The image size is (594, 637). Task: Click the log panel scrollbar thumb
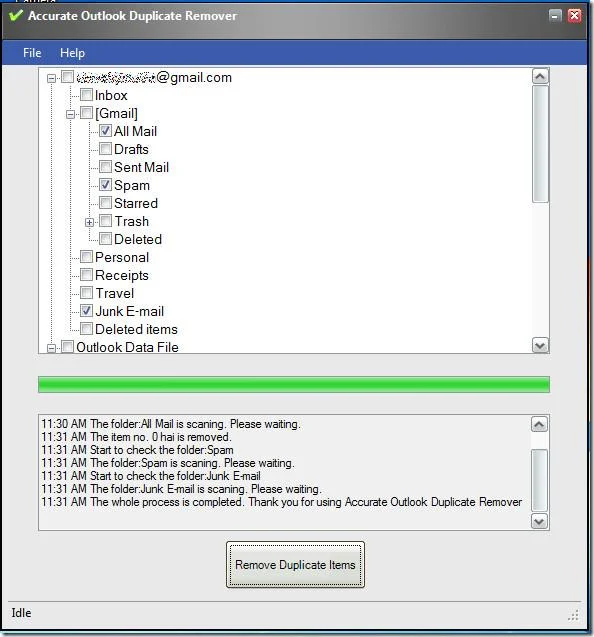pyautogui.click(x=539, y=480)
